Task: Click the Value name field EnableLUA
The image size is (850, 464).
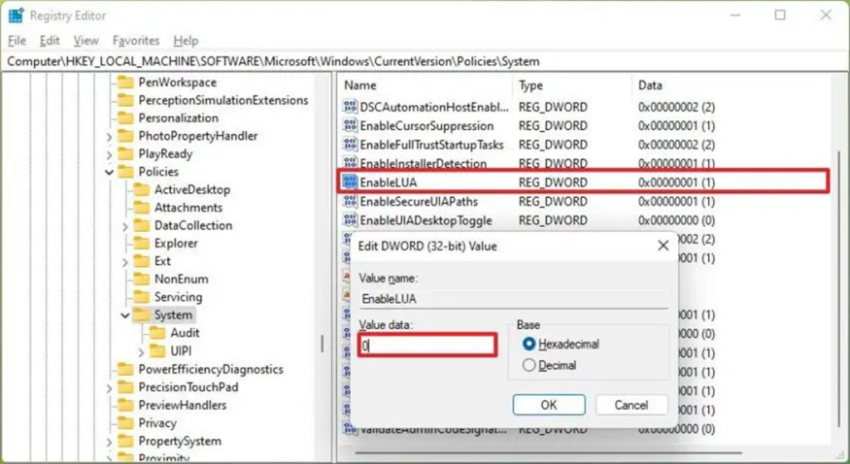Action: [513, 299]
